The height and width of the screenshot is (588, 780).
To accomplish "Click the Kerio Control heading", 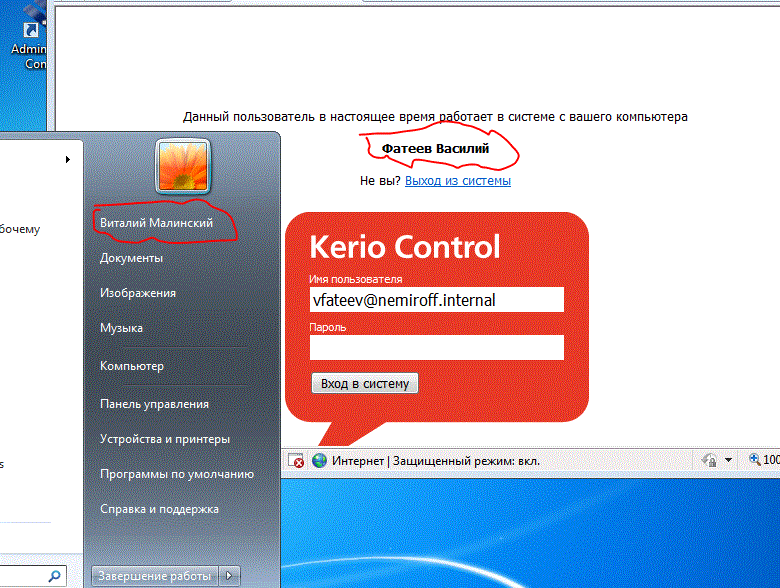I will (404, 246).
